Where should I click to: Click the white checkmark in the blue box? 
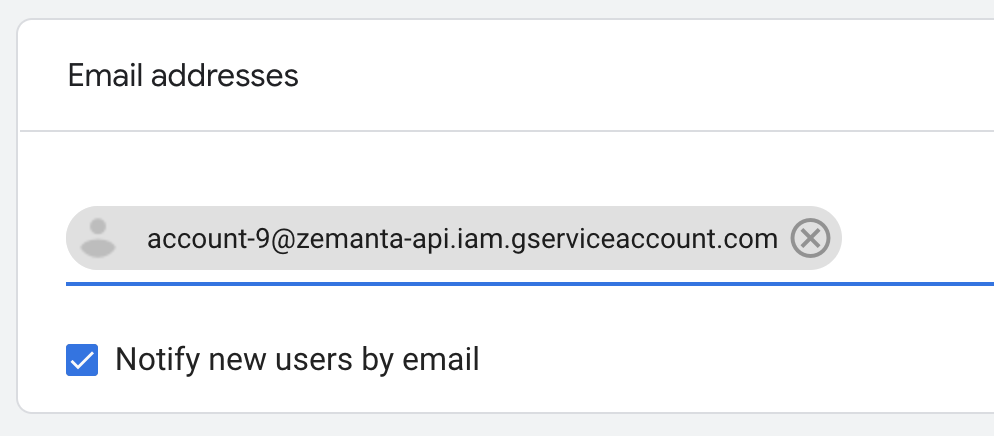pos(82,359)
